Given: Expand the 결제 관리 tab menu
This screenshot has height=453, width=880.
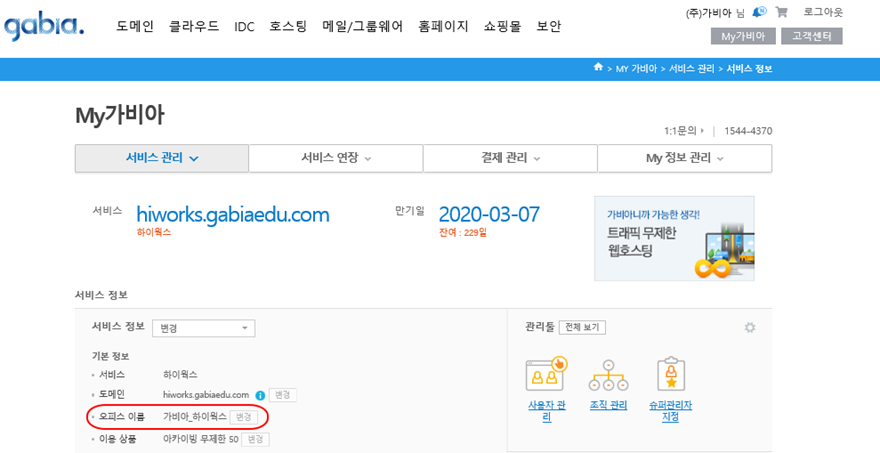Looking at the screenshot, I should coord(510,158).
